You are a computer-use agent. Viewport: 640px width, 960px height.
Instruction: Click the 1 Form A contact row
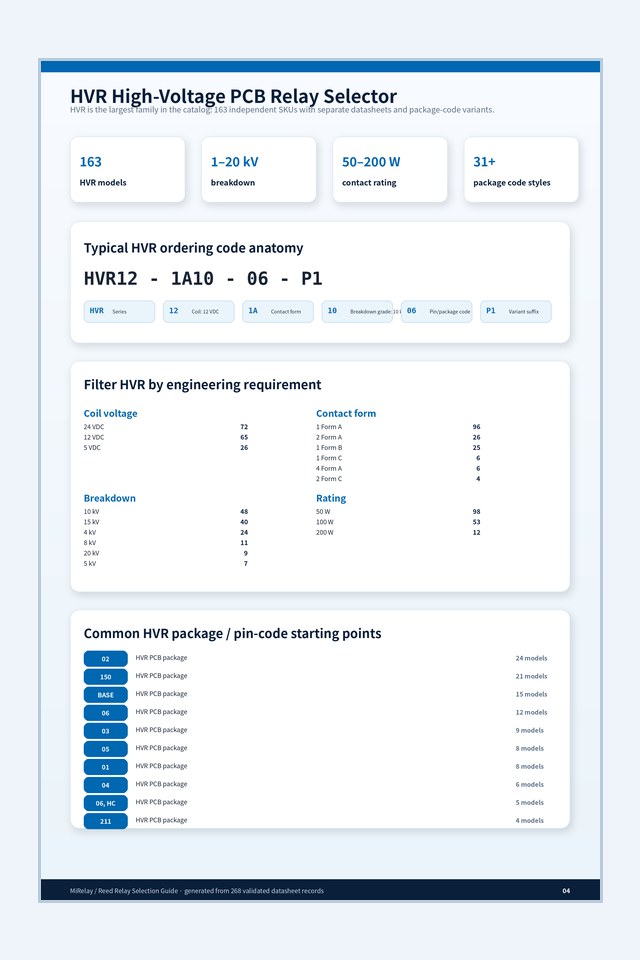[x=398, y=427]
